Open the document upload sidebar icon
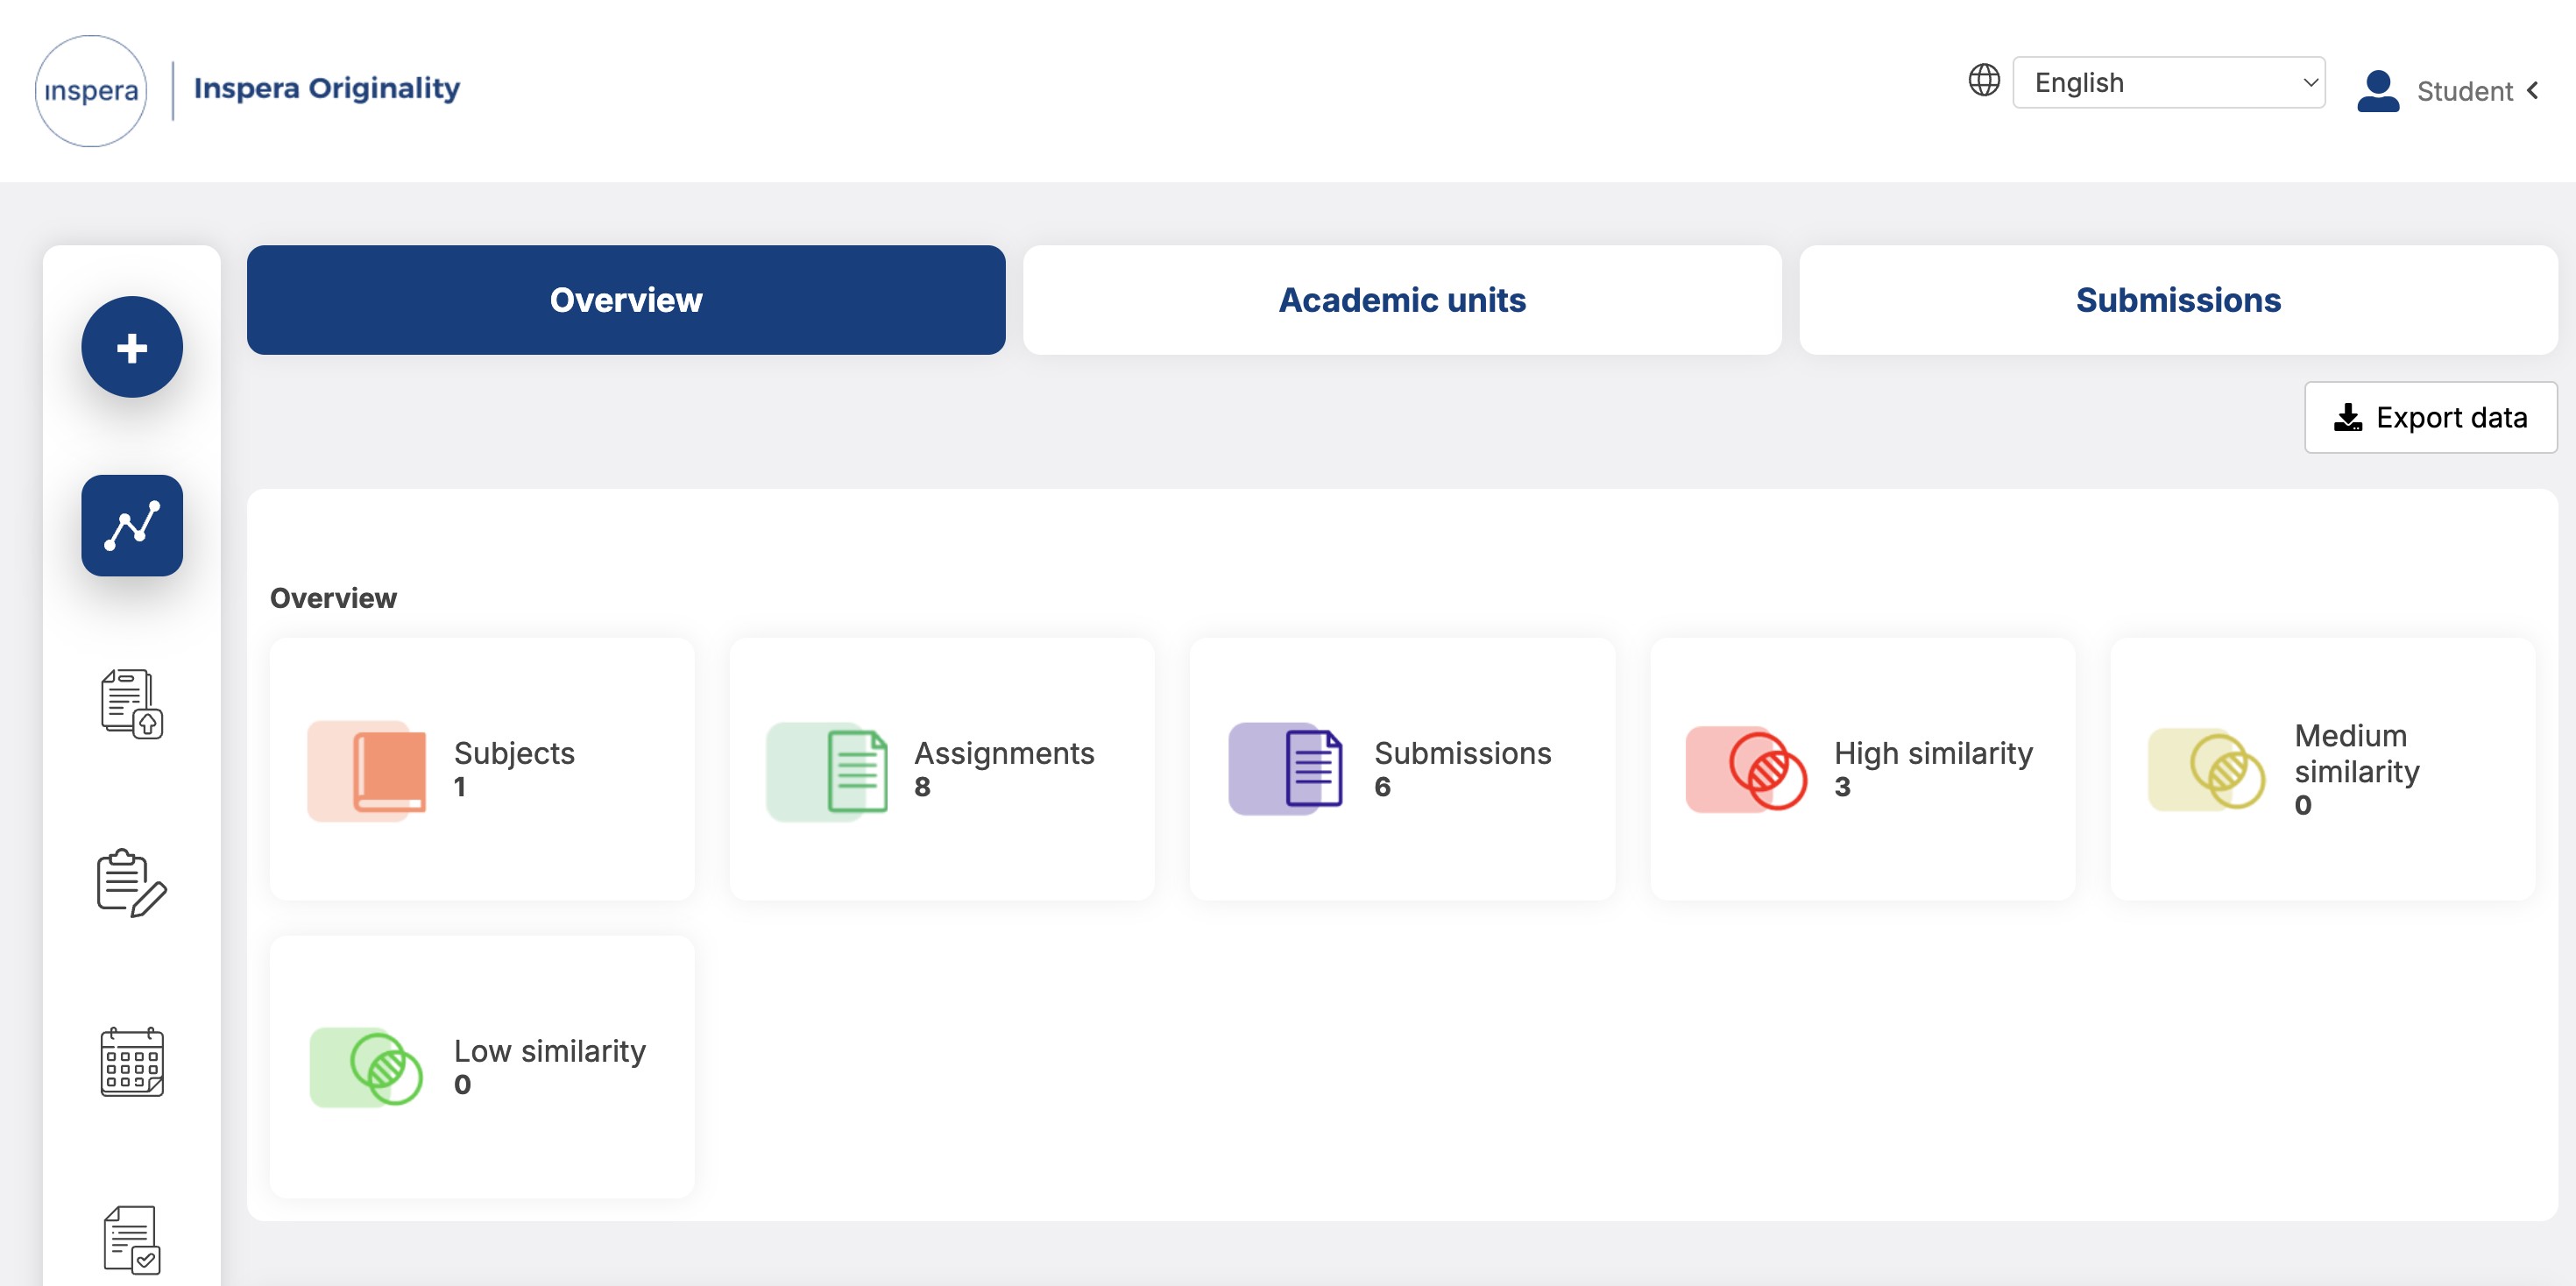The image size is (2576, 1286). [132, 704]
